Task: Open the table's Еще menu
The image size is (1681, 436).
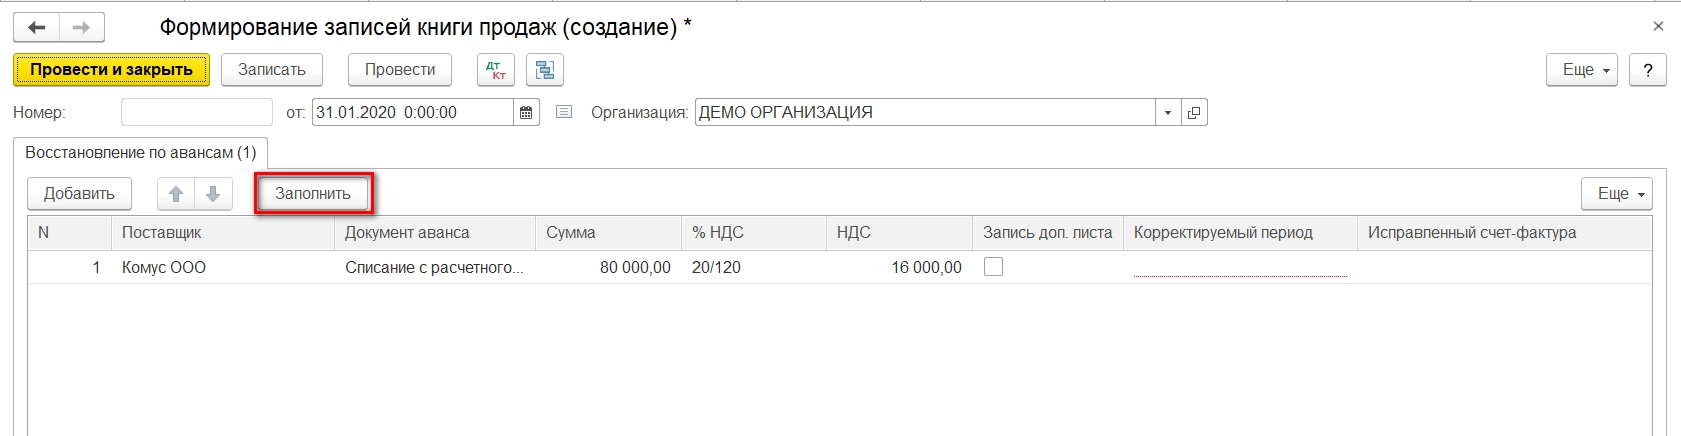Action: (x=1615, y=194)
